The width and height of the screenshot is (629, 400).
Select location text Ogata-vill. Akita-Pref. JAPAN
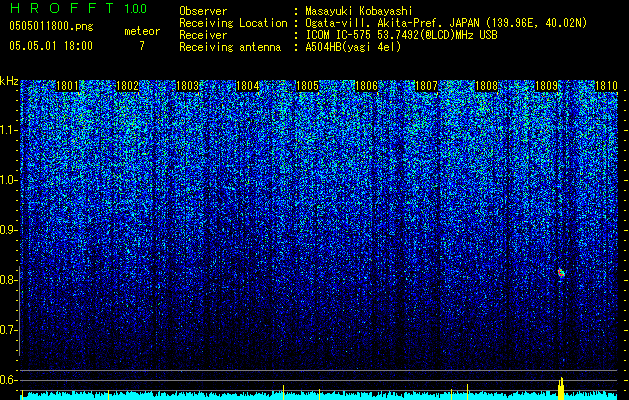393,23
